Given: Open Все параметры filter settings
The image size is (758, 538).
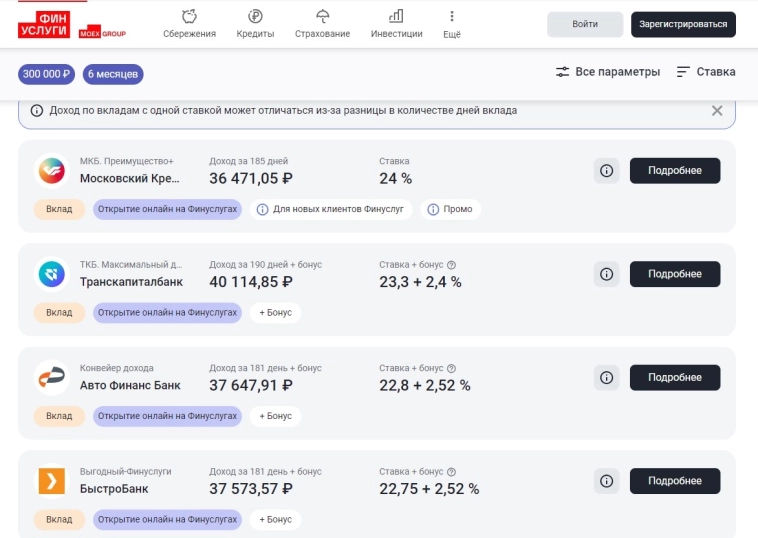Looking at the screenshot, I should click(x=608, y=72).
